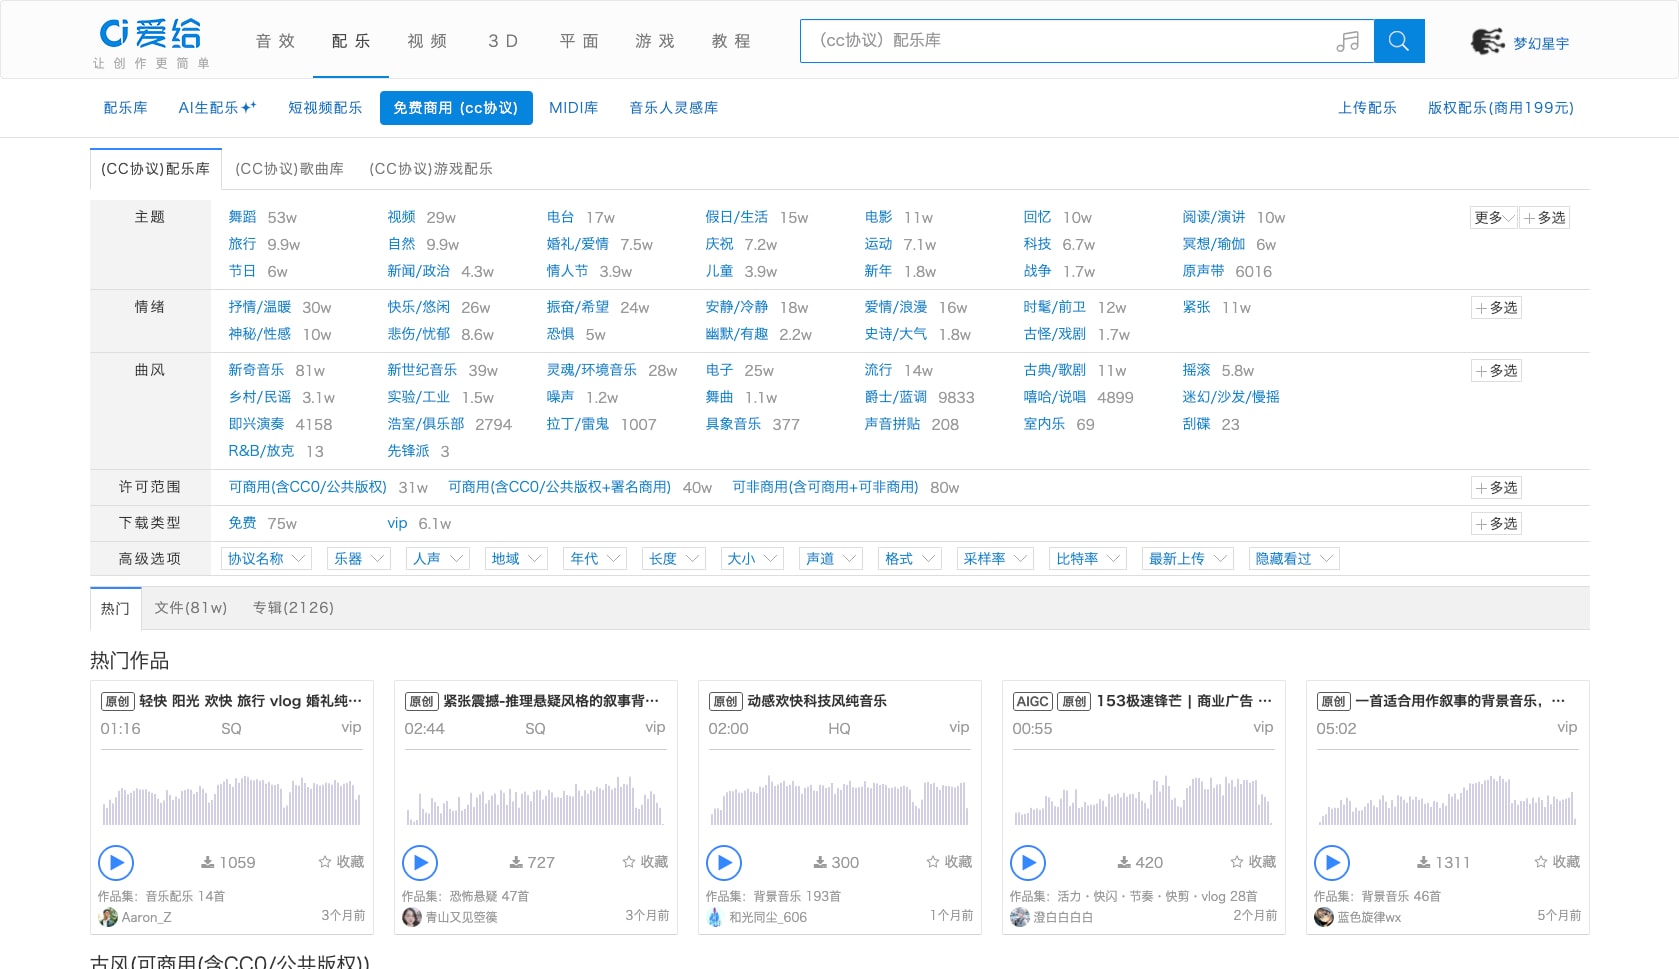Click the waveform of the 05:02 track
Image resolution: width=1679 pixels, height=969 pixels.
(1447, 800)
